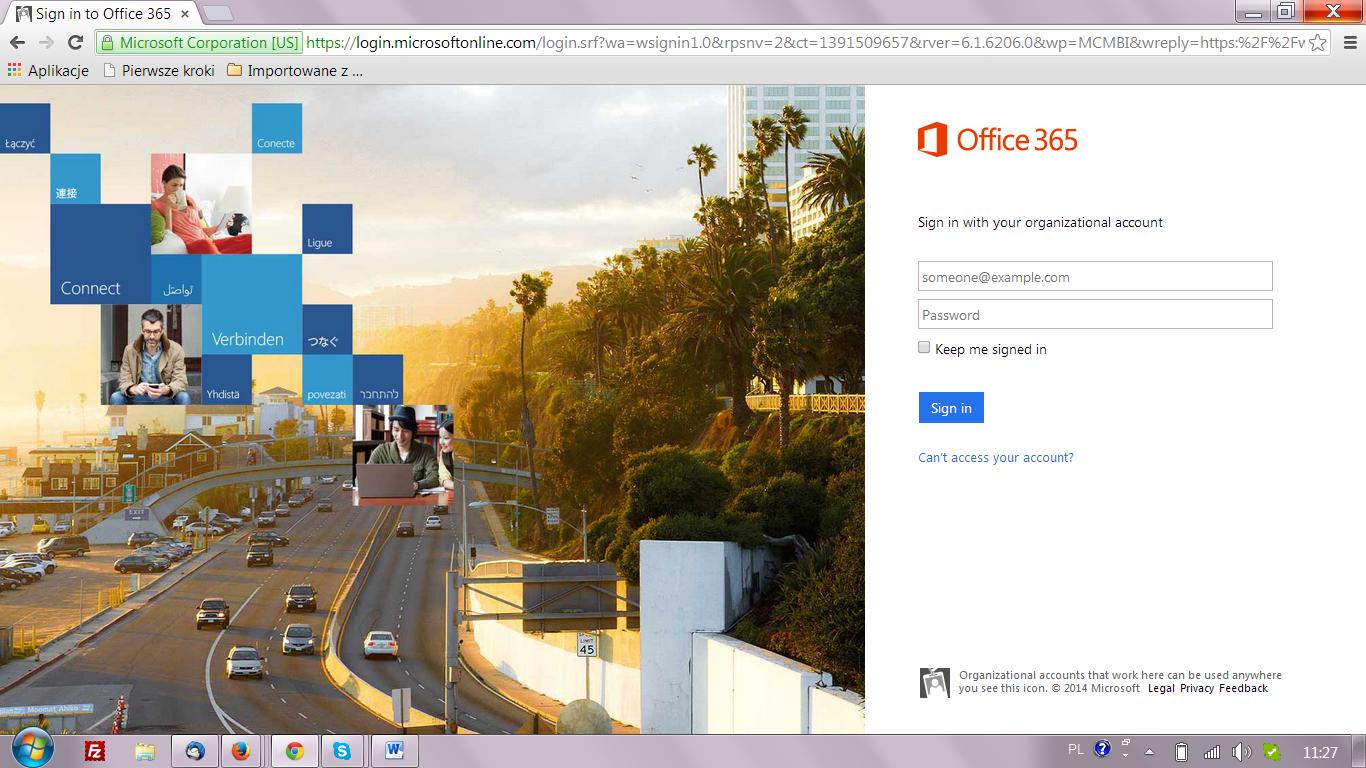Click the browser forward arrow
Image resolution: width=1366 pixels, height=768 pixels.
[46, 42]
